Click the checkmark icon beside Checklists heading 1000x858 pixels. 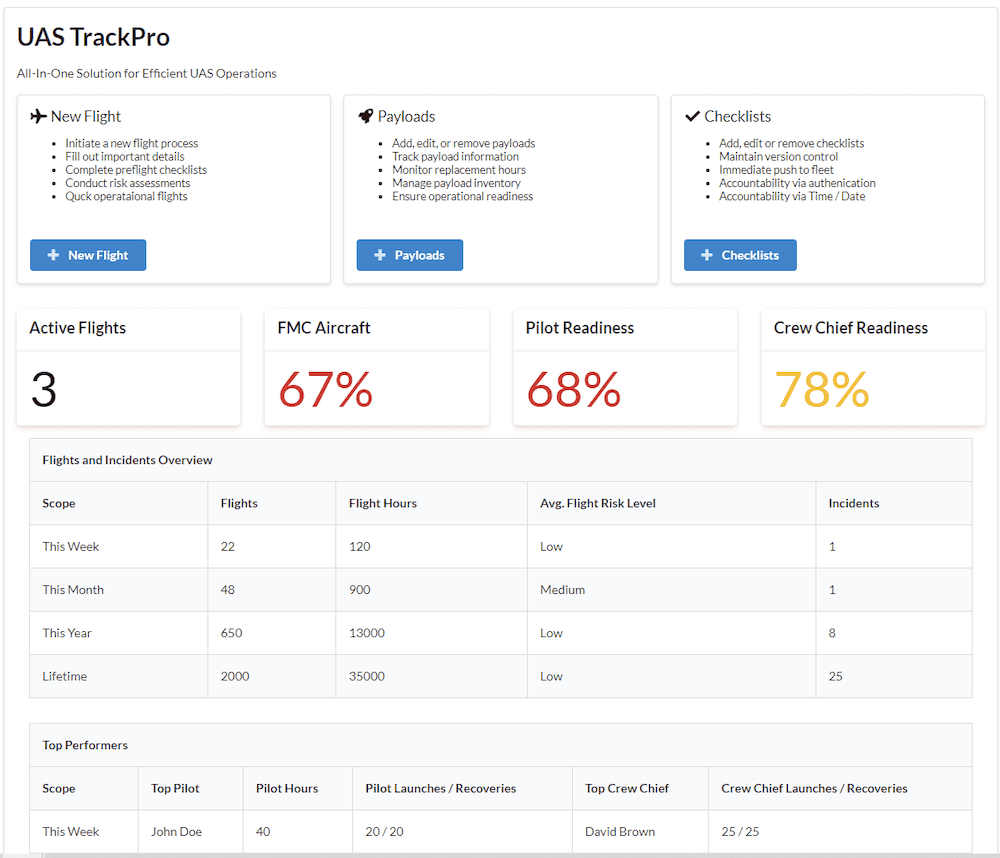[692, 117]
